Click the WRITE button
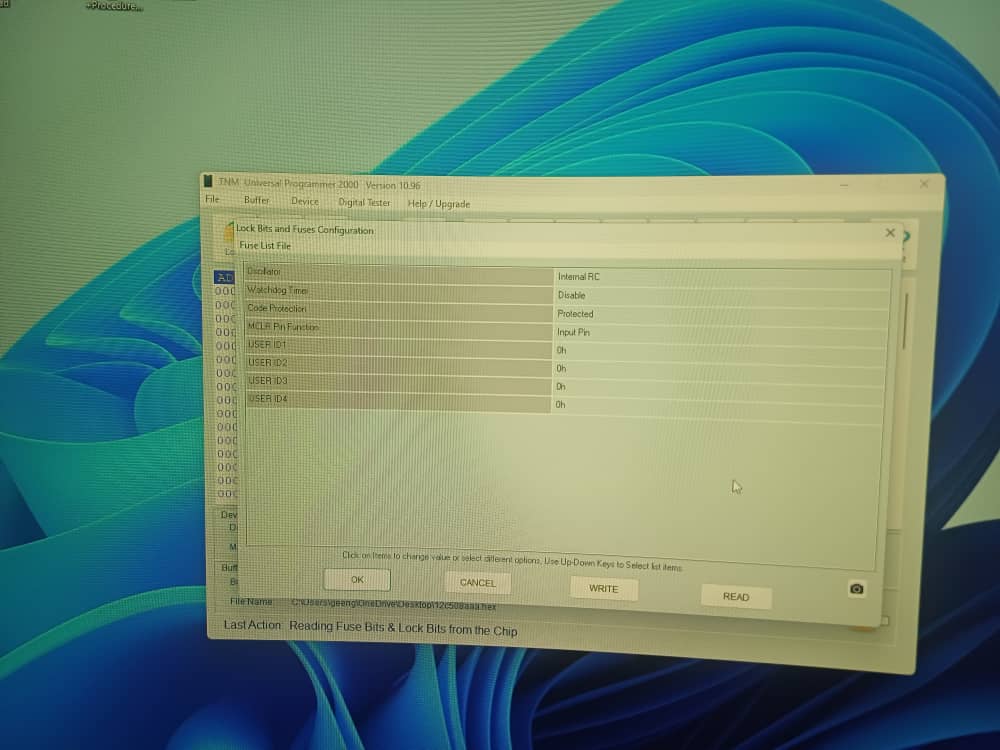The height and width of the screenshot is (750, 1000). coord(603,589)
